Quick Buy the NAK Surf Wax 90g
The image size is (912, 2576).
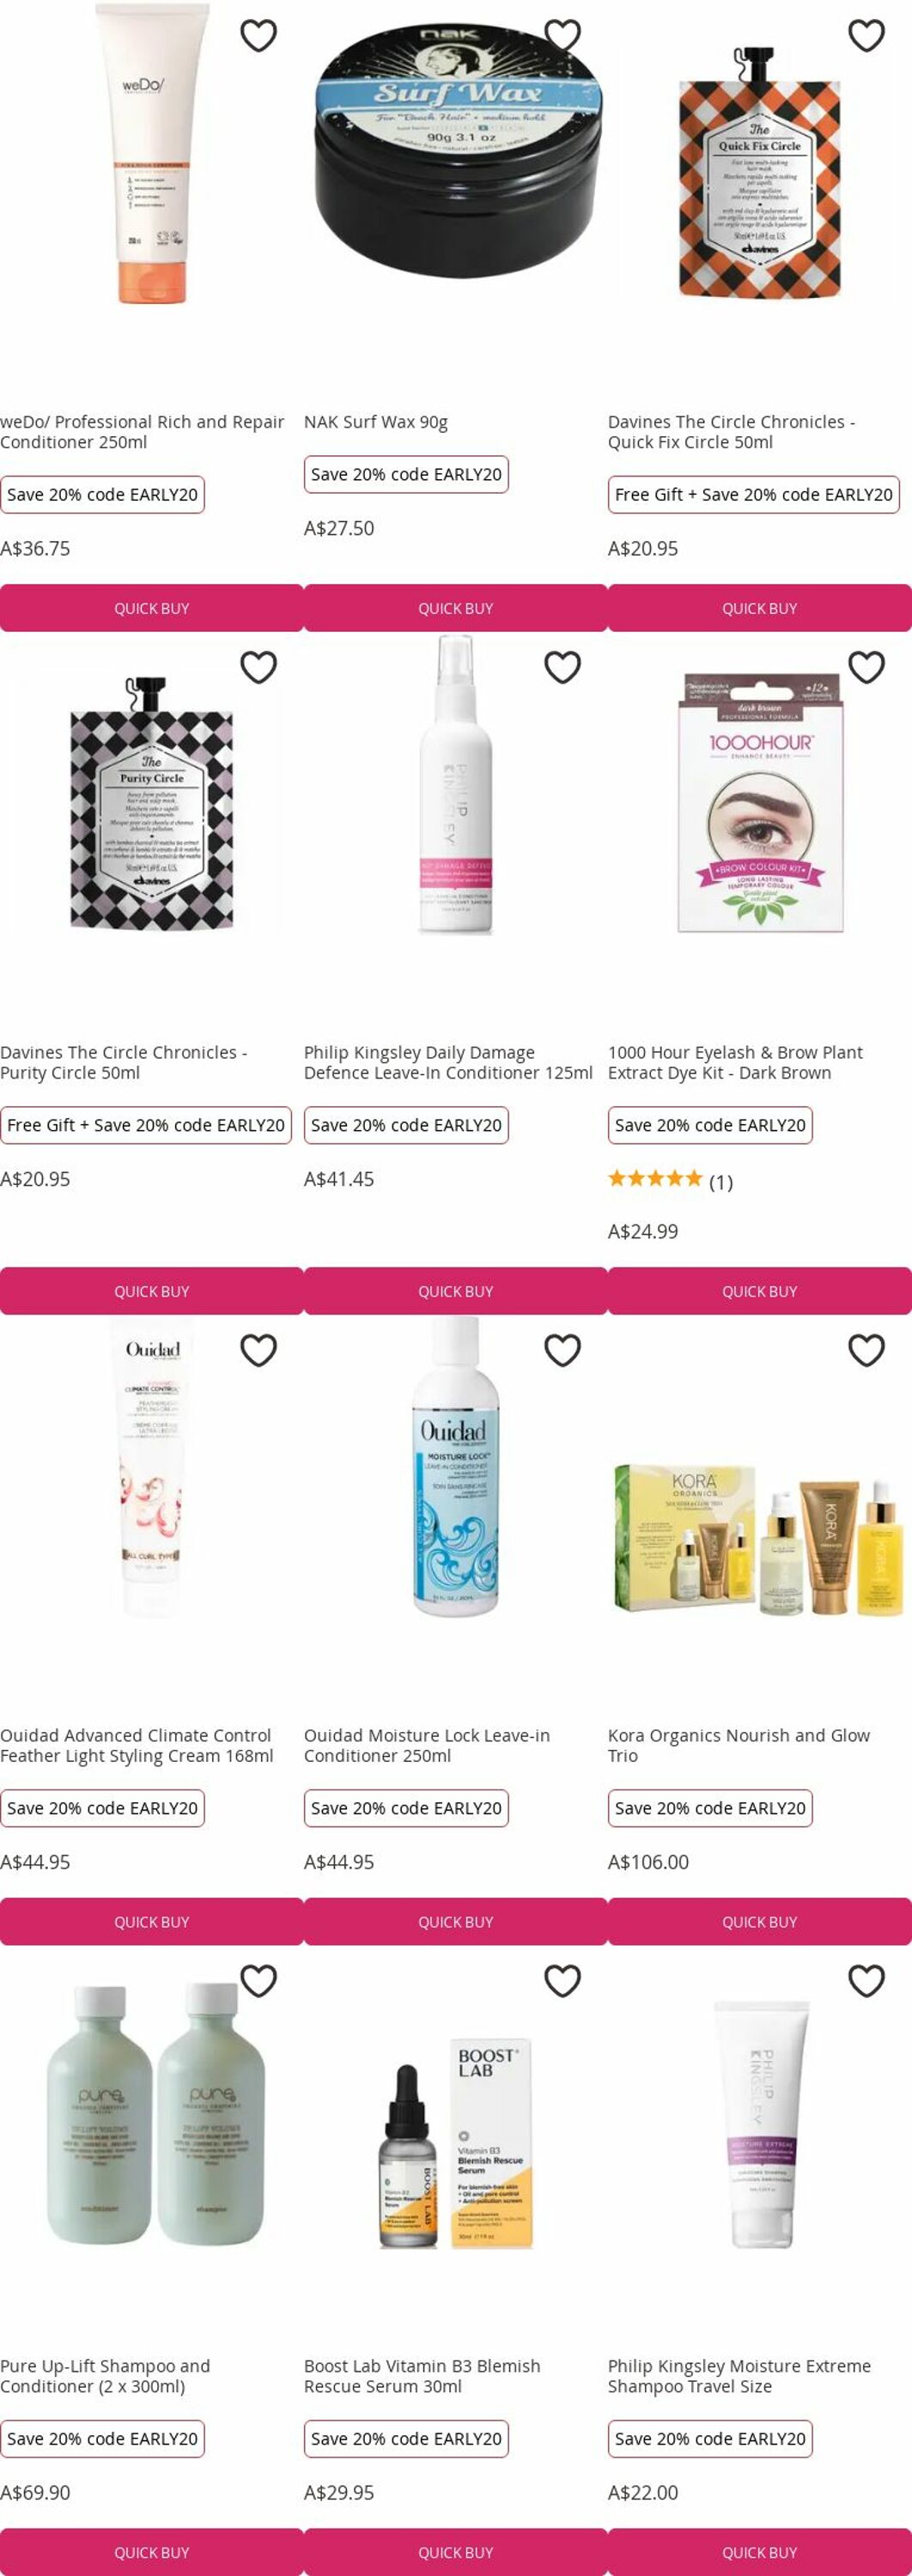pos(456,608)
